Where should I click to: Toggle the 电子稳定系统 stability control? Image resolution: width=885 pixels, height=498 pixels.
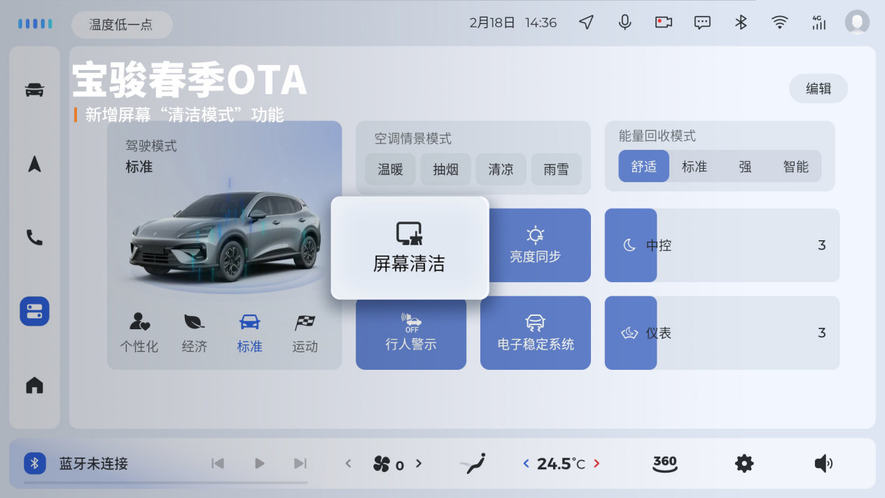pyautogui.click(x=535, y=333)
